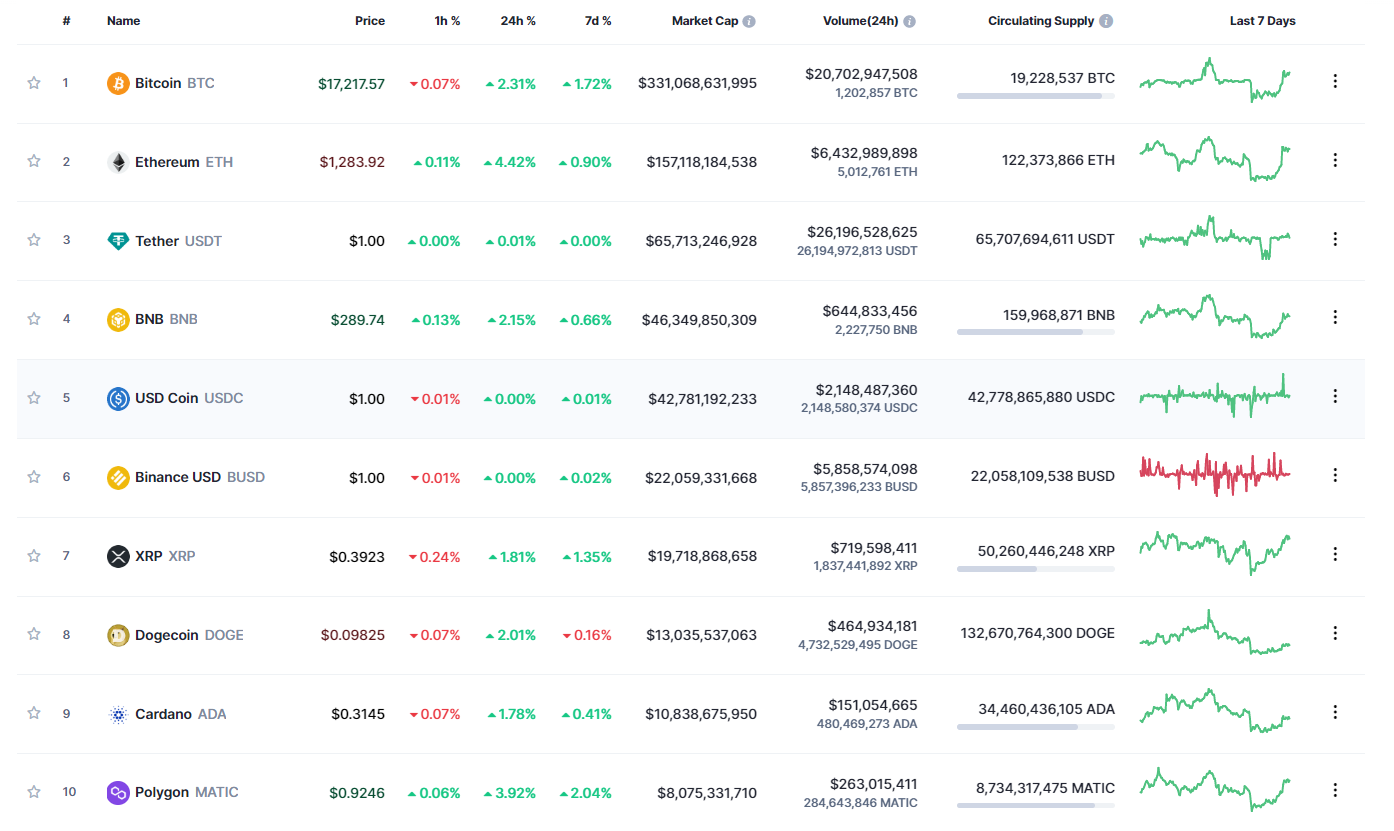This screenshot has height=831, width=1394.
Task: Click the info icon beside Volume(24h)
Action: tap(910, 21)
